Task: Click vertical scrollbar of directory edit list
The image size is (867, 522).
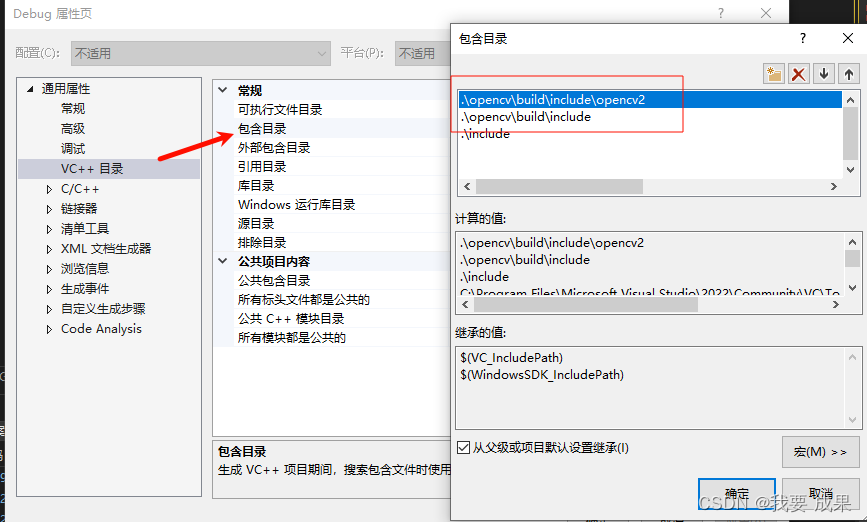Action: pyautogui.click(x=850, y=134)
